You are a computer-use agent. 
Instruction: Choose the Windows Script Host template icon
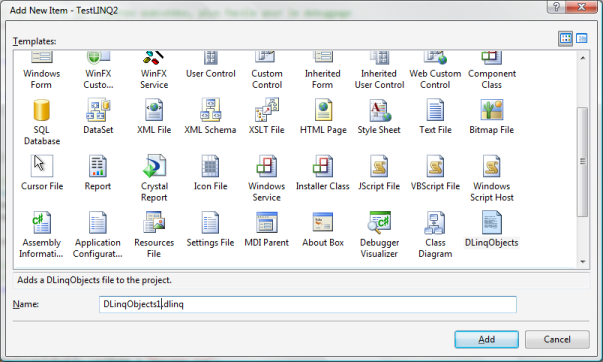coord(491,166)
